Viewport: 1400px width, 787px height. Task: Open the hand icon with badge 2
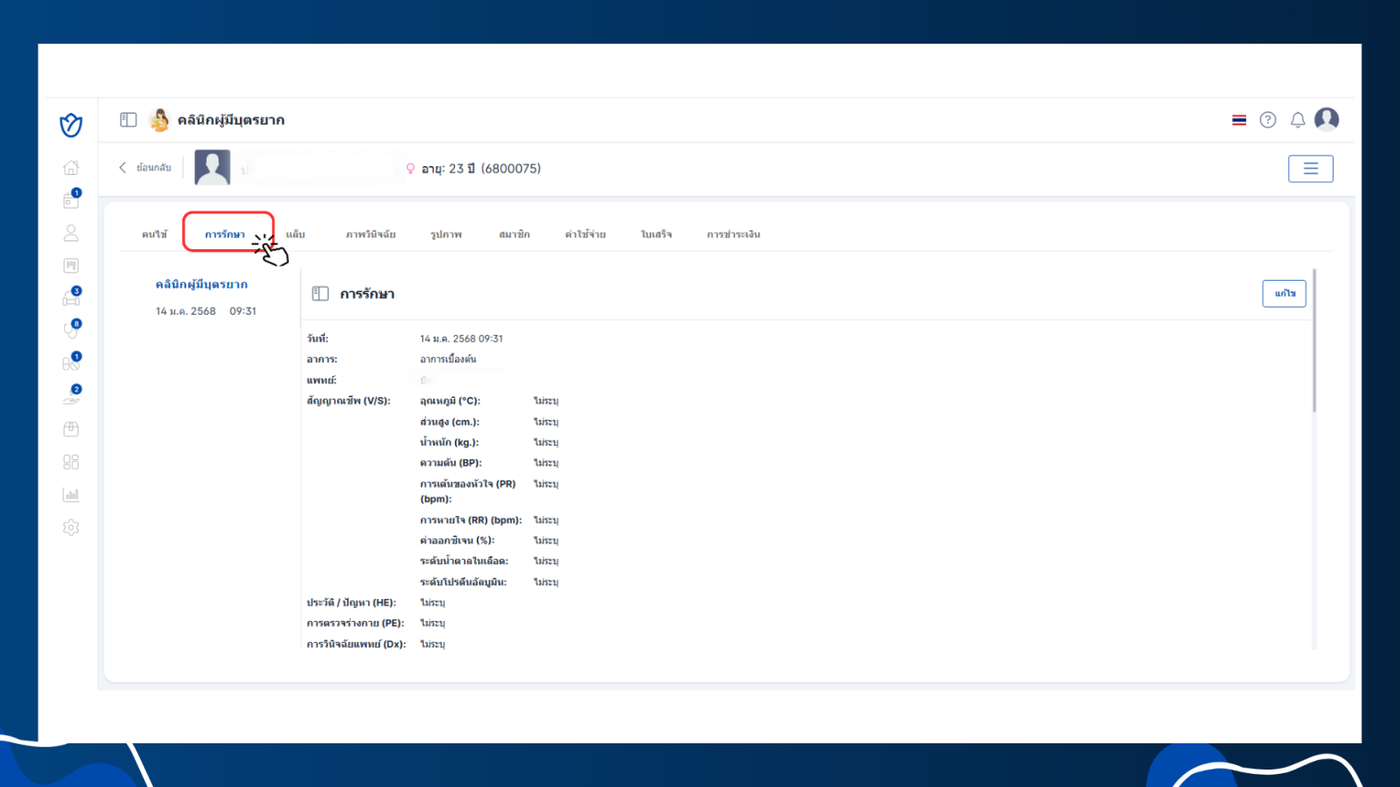[x=71, y=396]
